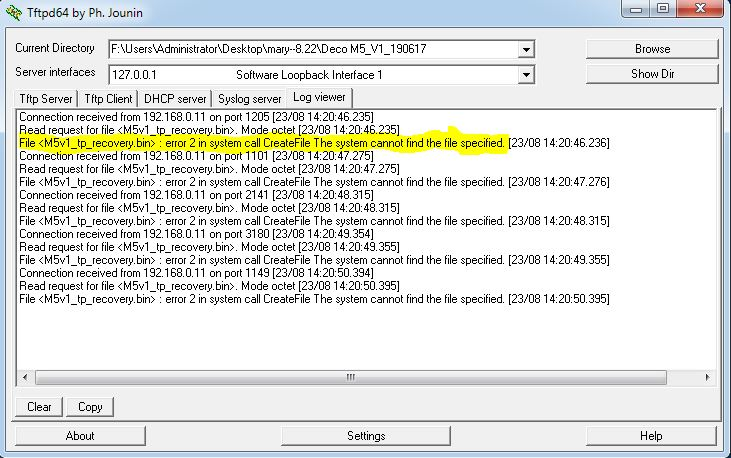Open the DHCP server tab

click(175, 99)
